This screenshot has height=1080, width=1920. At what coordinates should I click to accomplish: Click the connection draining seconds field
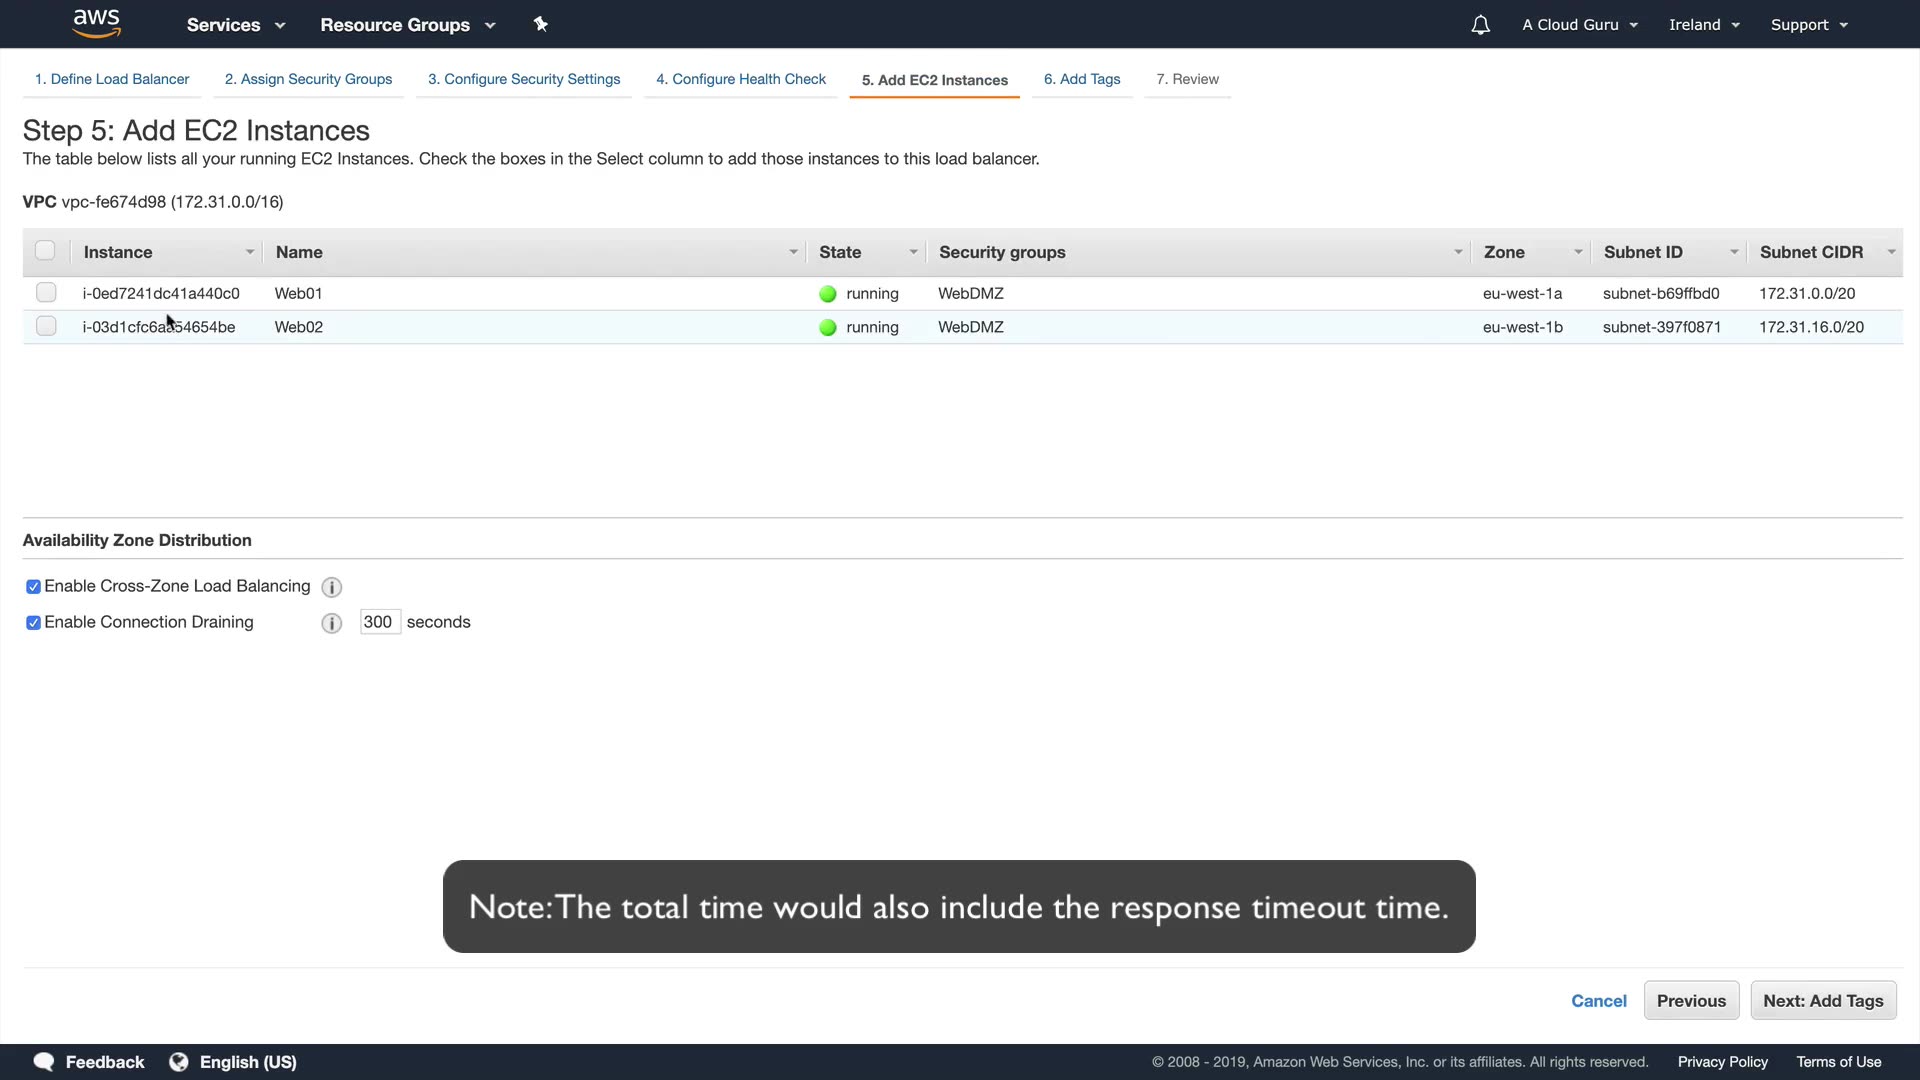[x=379, y=622]
